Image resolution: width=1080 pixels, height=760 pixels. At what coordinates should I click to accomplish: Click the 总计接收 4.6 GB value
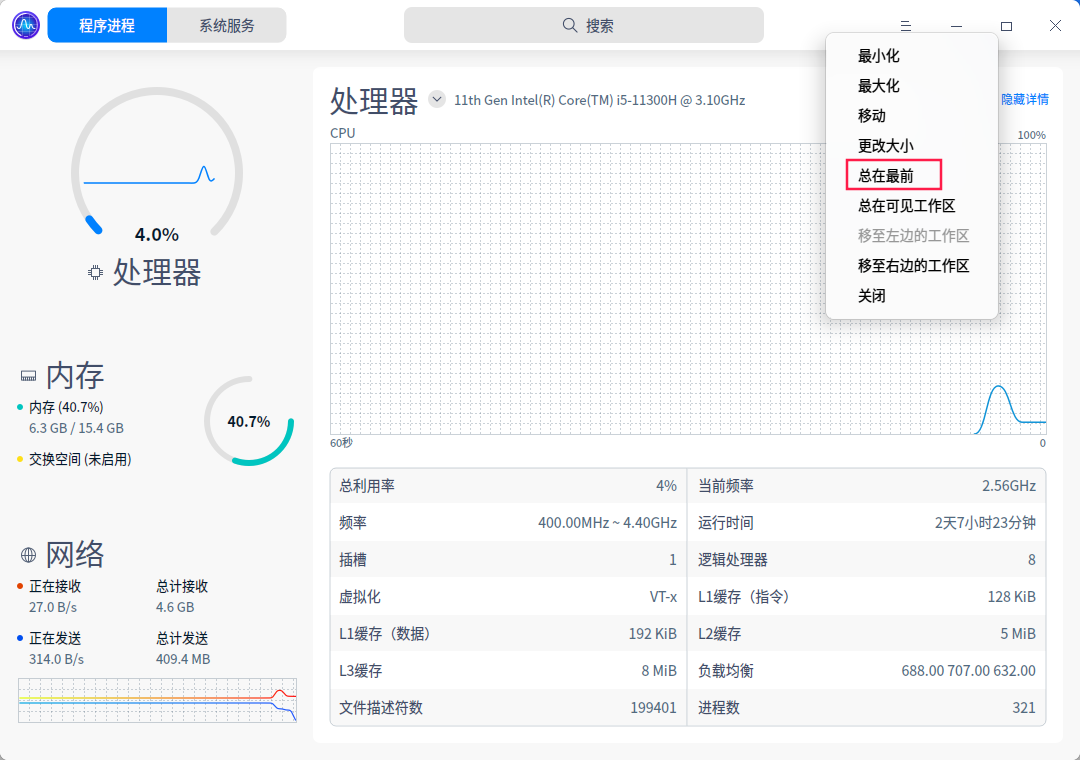click(175, 607)
